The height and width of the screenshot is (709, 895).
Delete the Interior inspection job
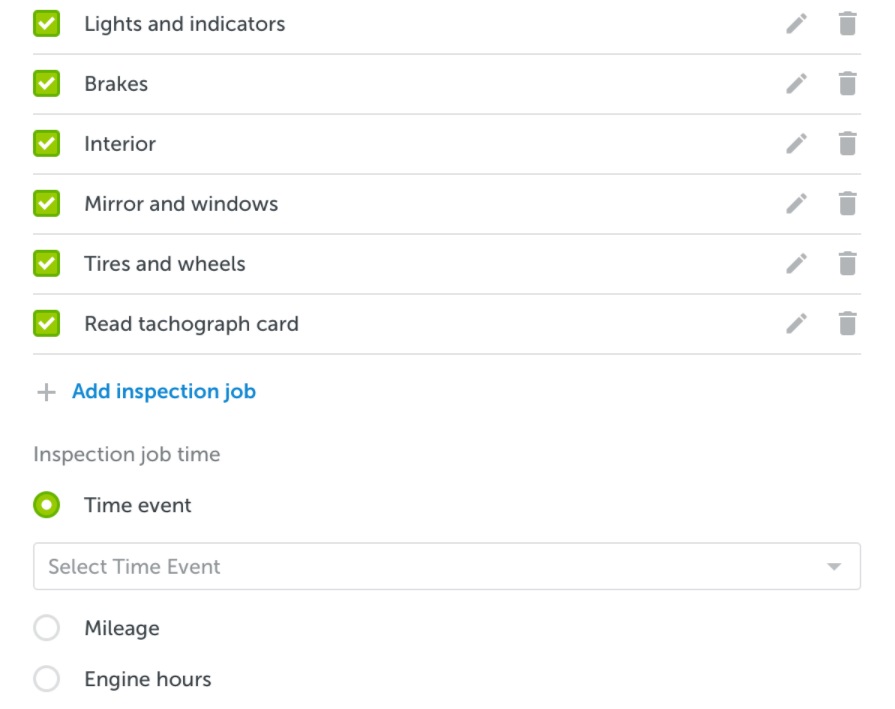pos(848,144)
